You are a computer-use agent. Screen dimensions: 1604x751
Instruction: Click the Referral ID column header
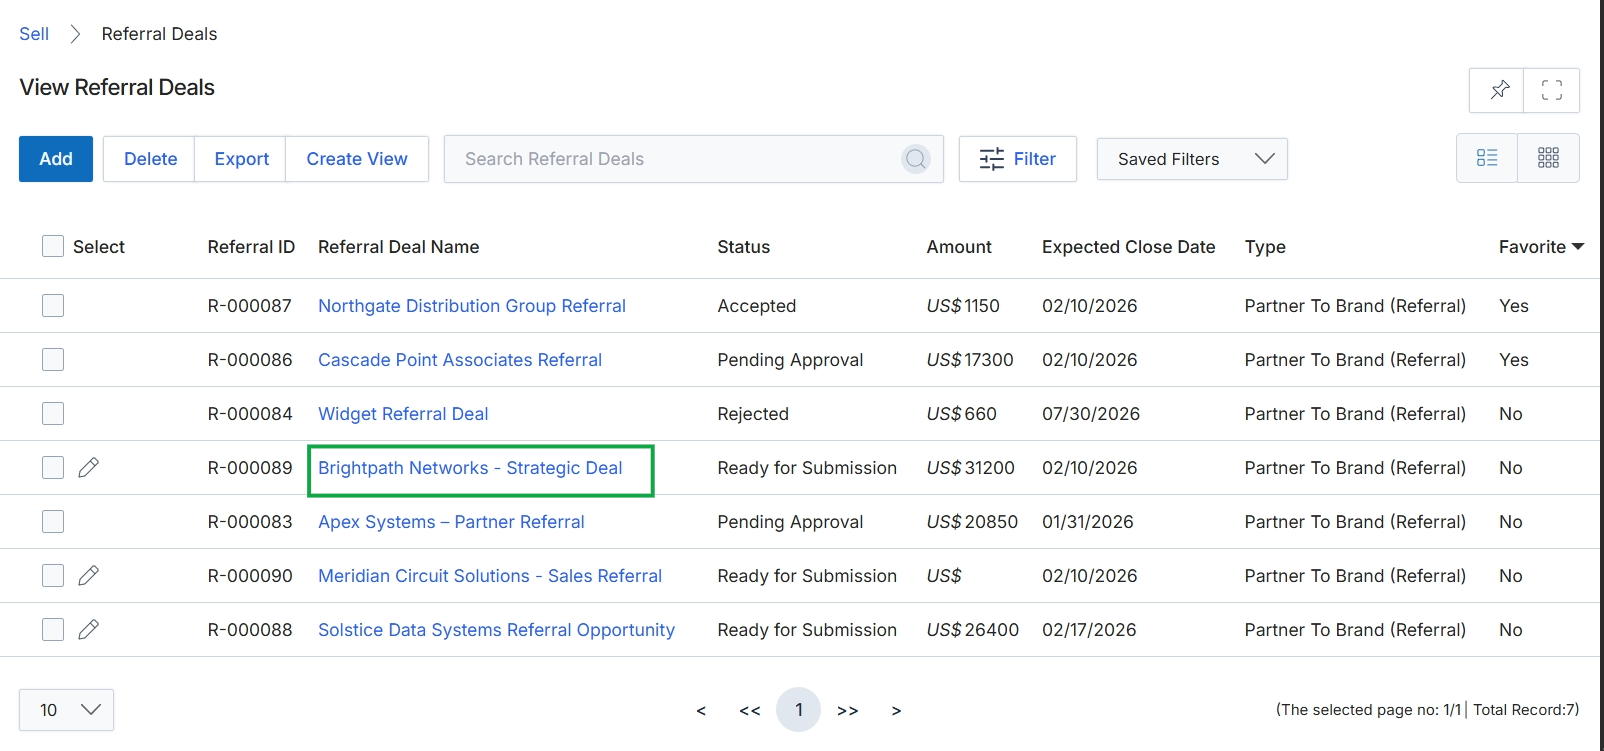pos(251,247)
